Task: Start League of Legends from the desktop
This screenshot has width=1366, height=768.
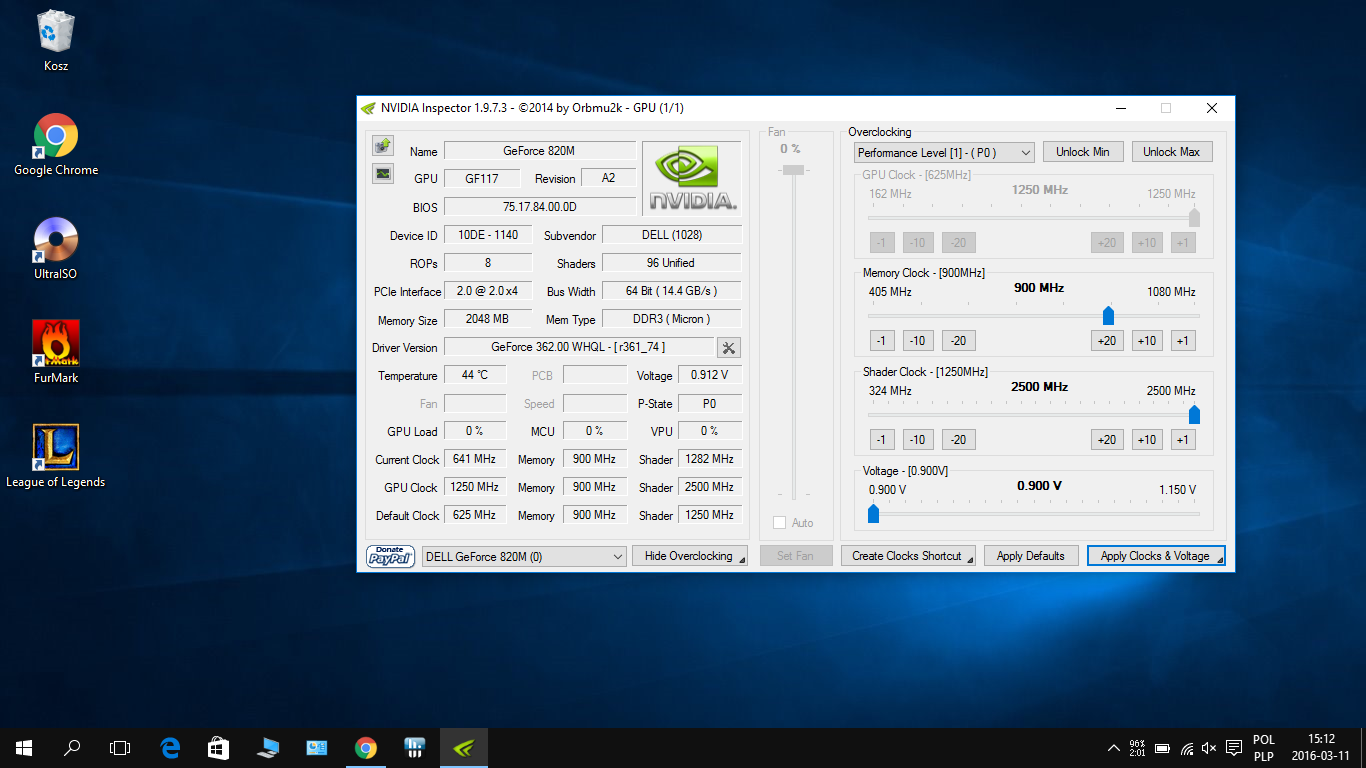Action: pyautogui.click(x=56, y=457)
